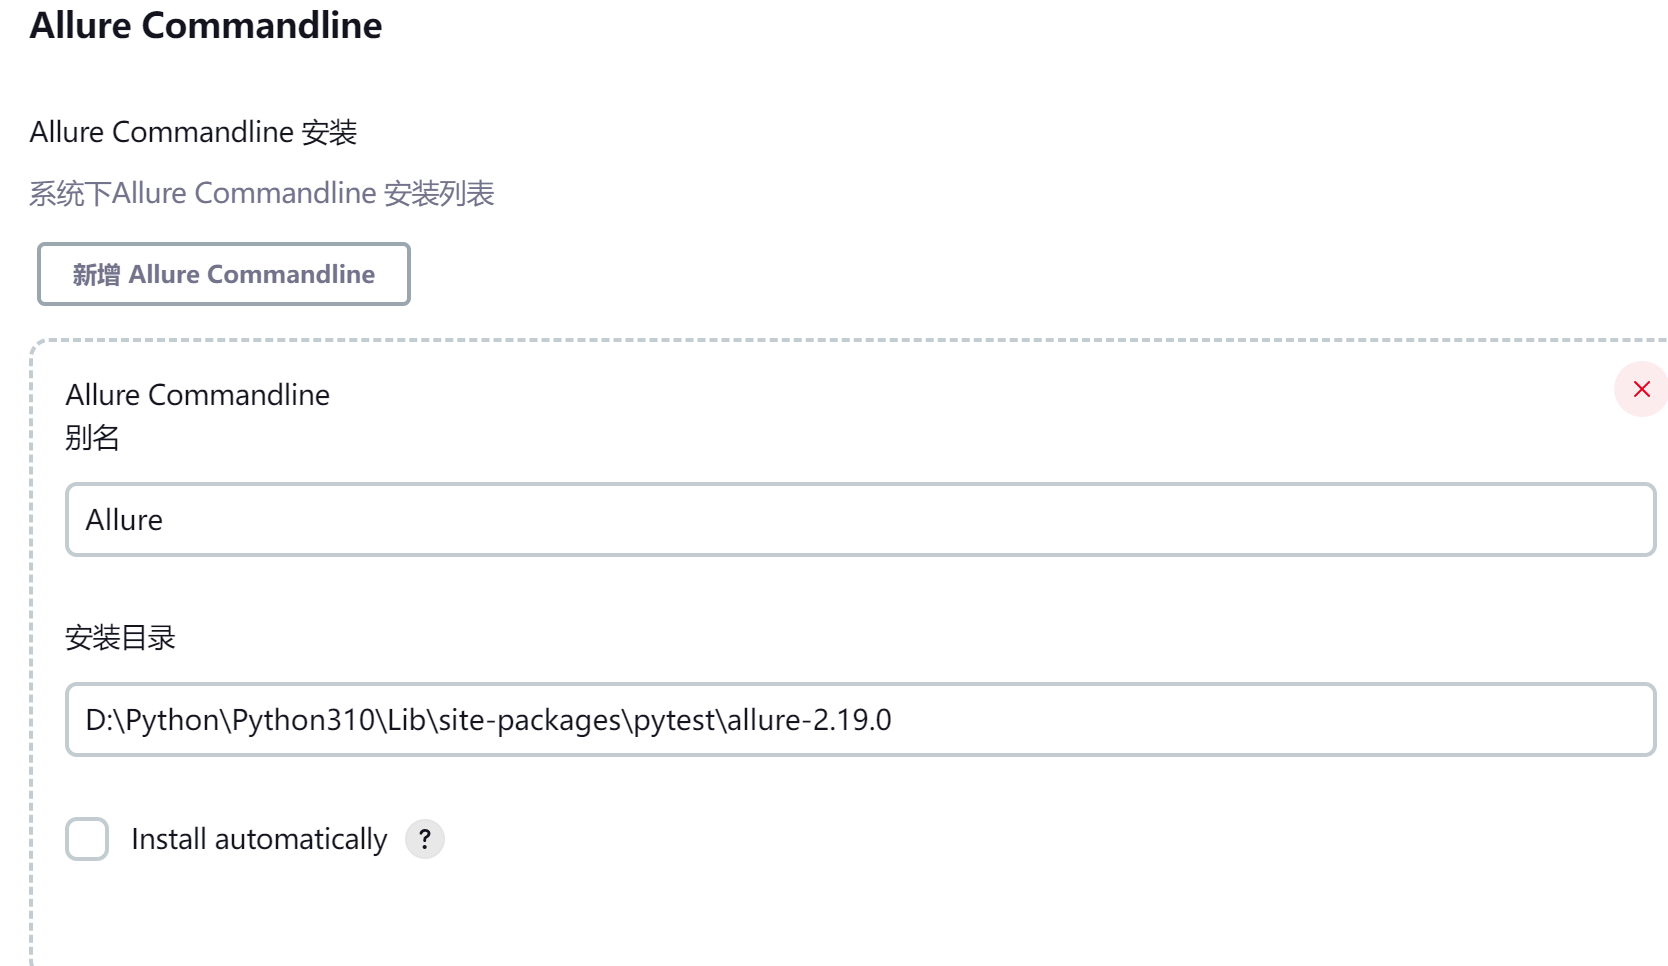
Task: Click site-packages in the install directory text
Action: pos(530,720)
